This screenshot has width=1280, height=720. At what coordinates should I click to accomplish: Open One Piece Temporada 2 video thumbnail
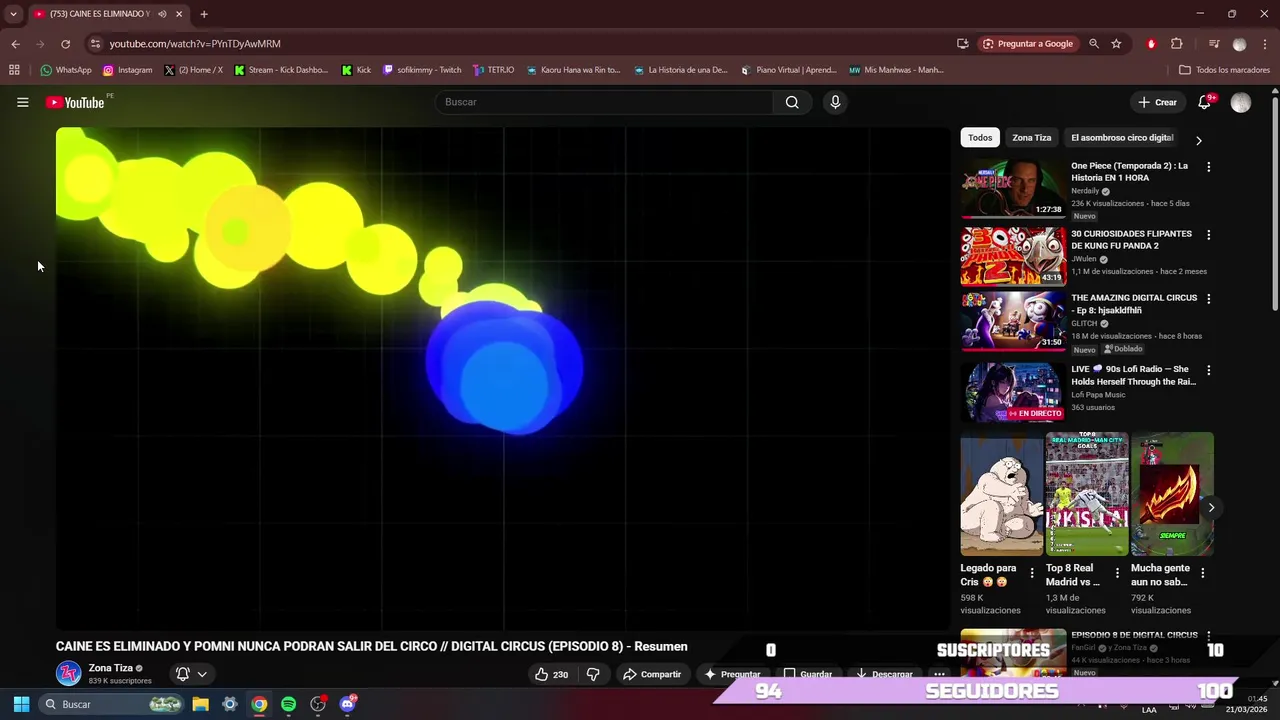1013,189
